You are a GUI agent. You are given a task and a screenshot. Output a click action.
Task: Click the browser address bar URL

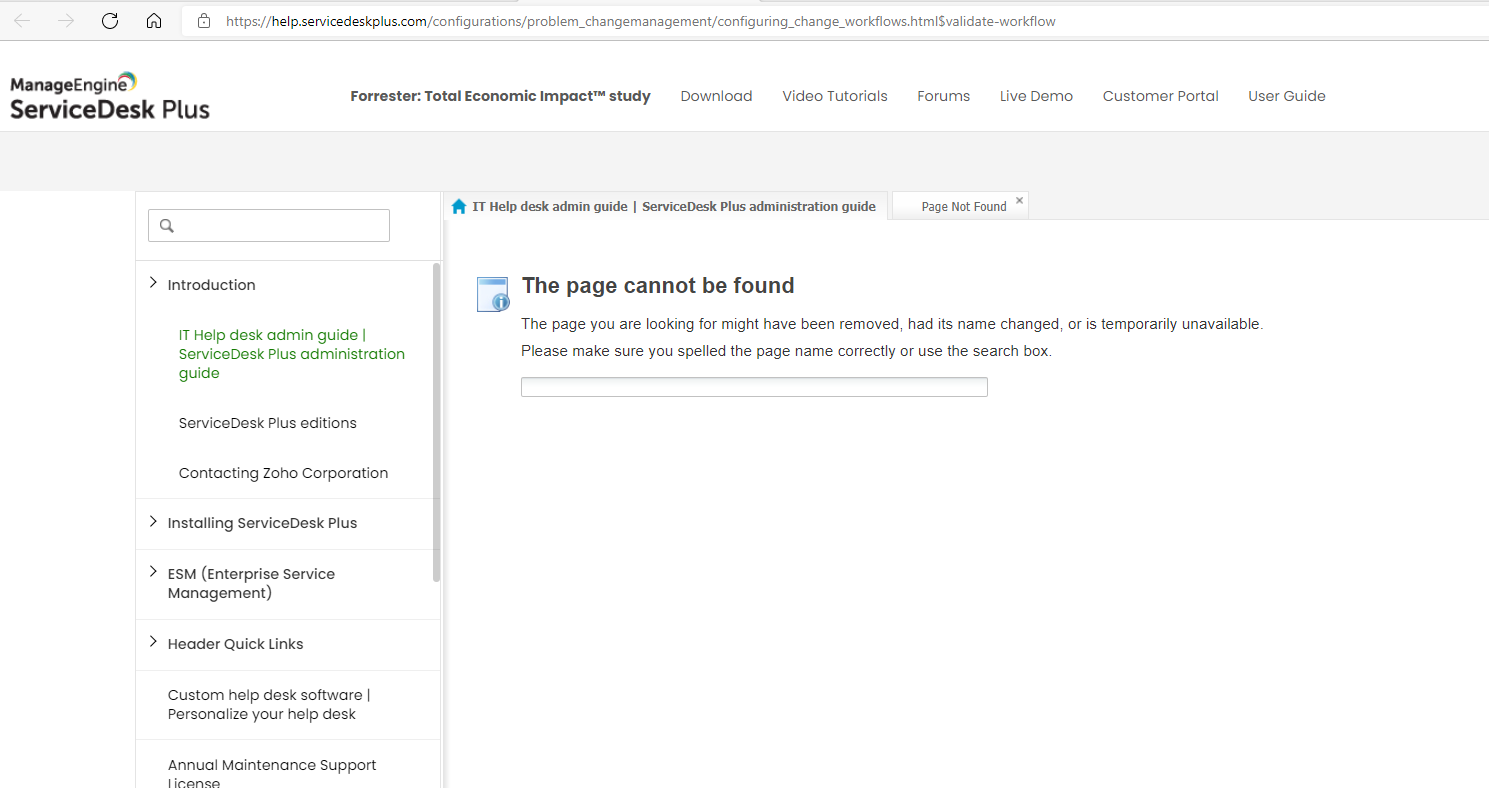pyautogui.click(x=640, y=21)
